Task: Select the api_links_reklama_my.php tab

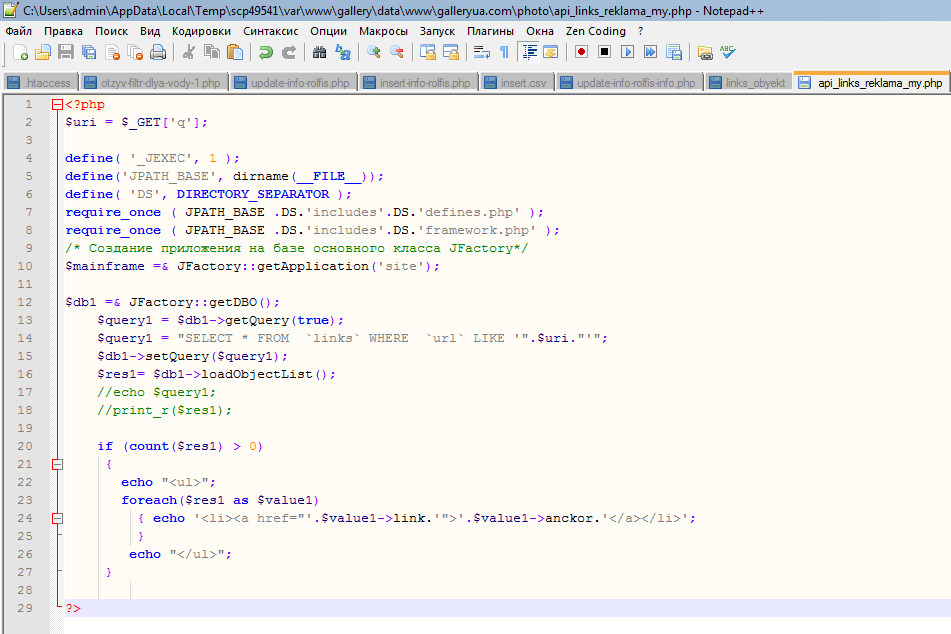Action: [872, 82]
